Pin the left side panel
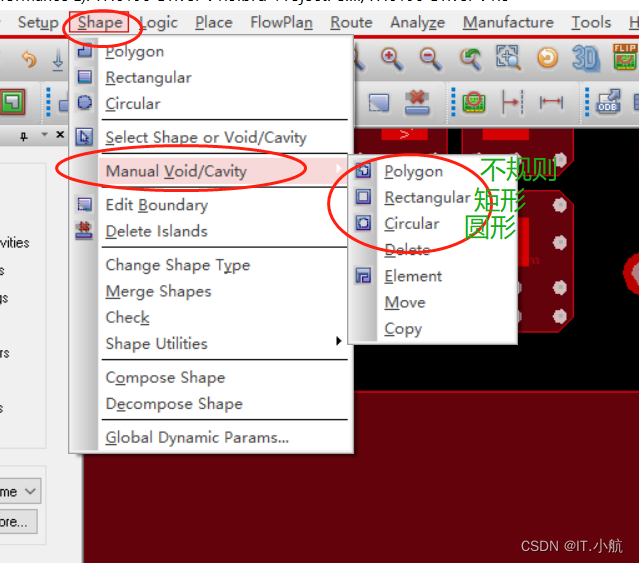The height and width of the screenshot is (563, 639). [x=24, y=136]
